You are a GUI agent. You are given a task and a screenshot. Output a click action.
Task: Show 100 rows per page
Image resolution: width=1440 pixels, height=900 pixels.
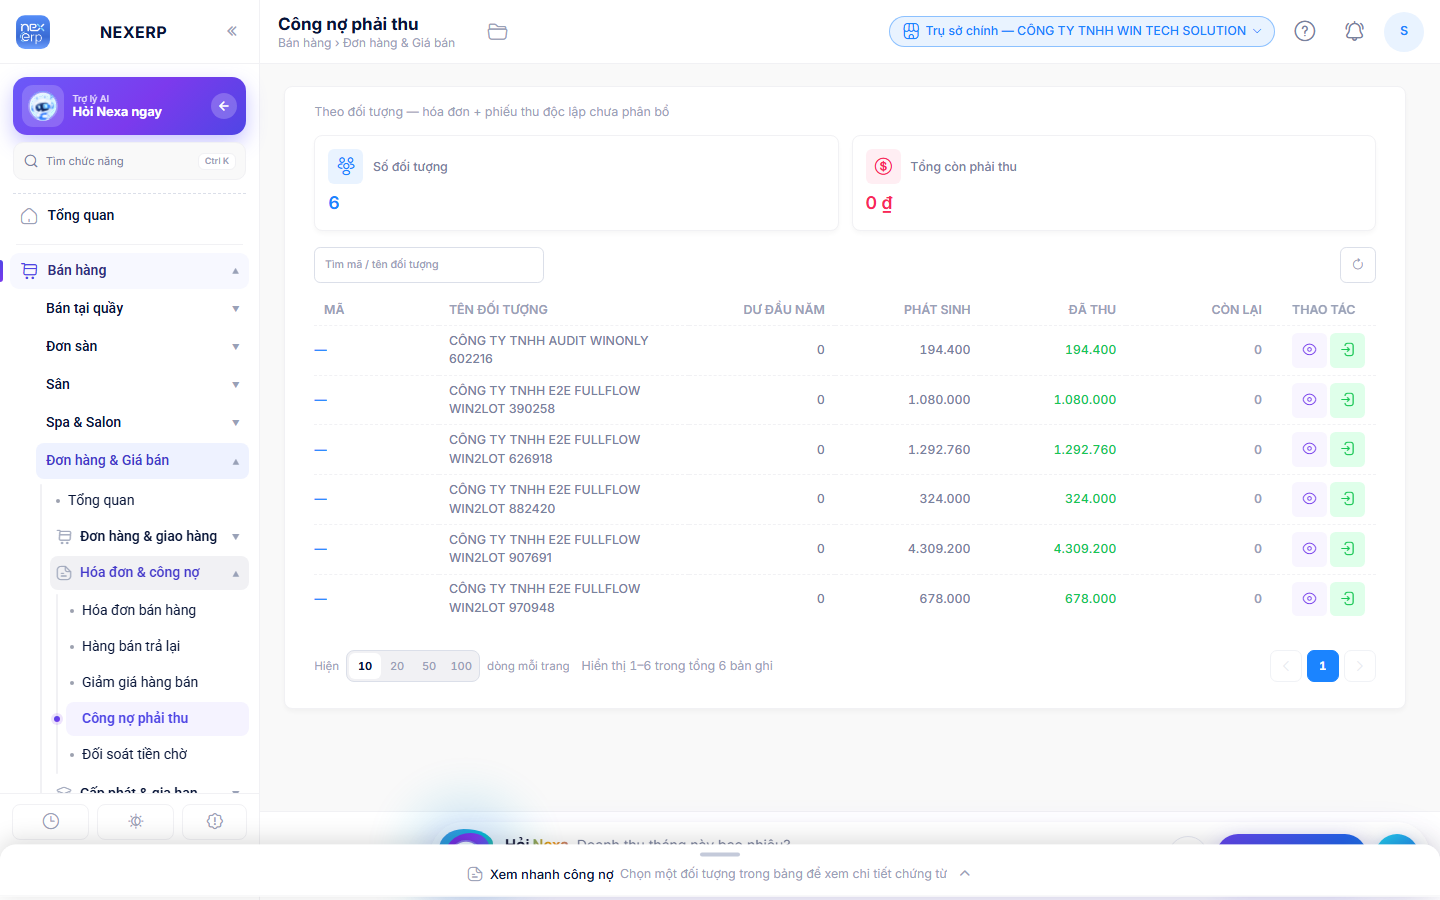click(461, 666)
